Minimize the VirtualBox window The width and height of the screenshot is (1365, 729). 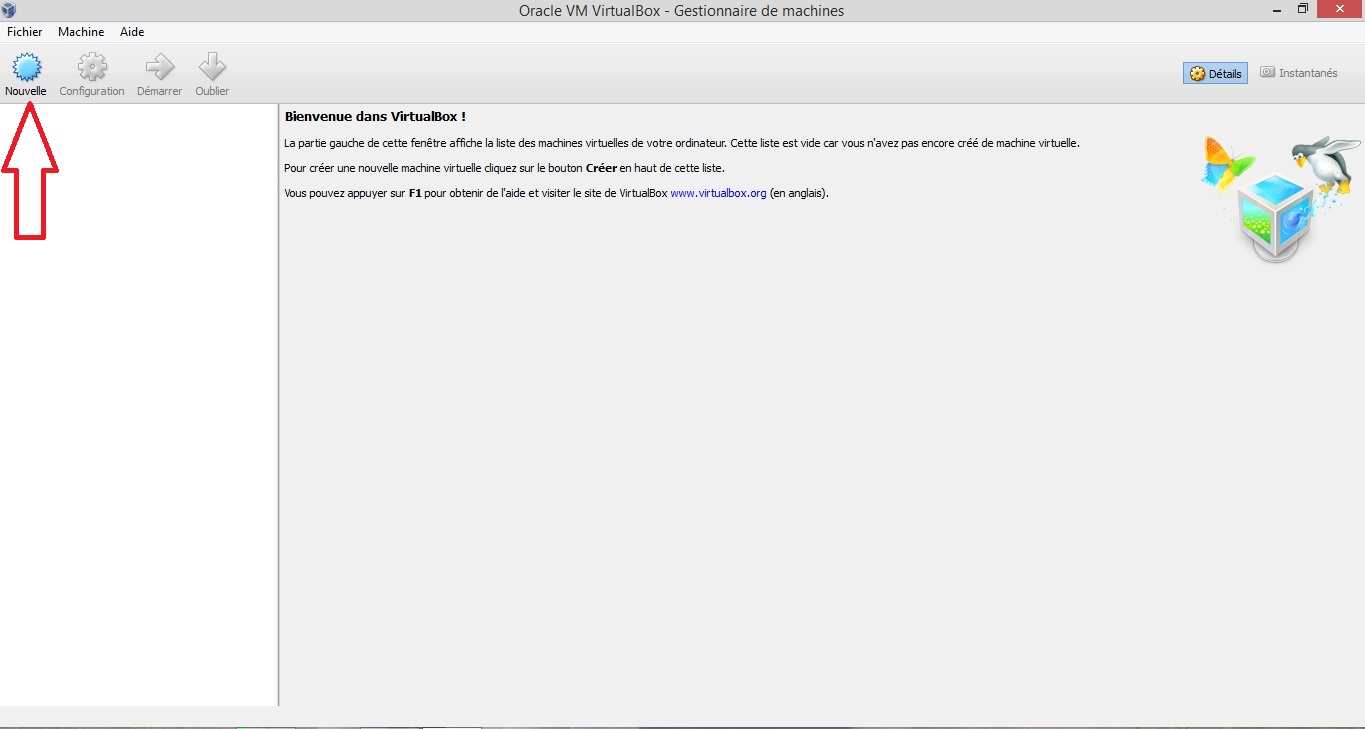[1275, 9]
